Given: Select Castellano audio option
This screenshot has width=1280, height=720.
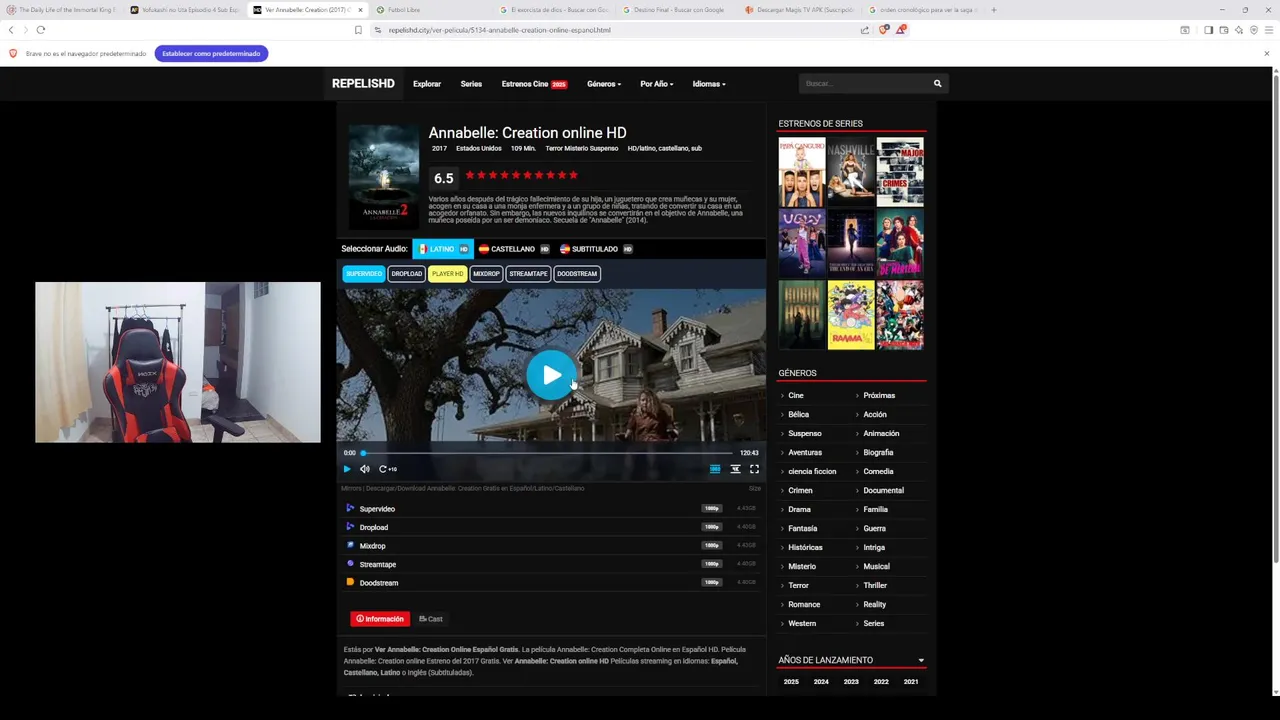Looking at the screenshot, I should click(x=514, y=249).
